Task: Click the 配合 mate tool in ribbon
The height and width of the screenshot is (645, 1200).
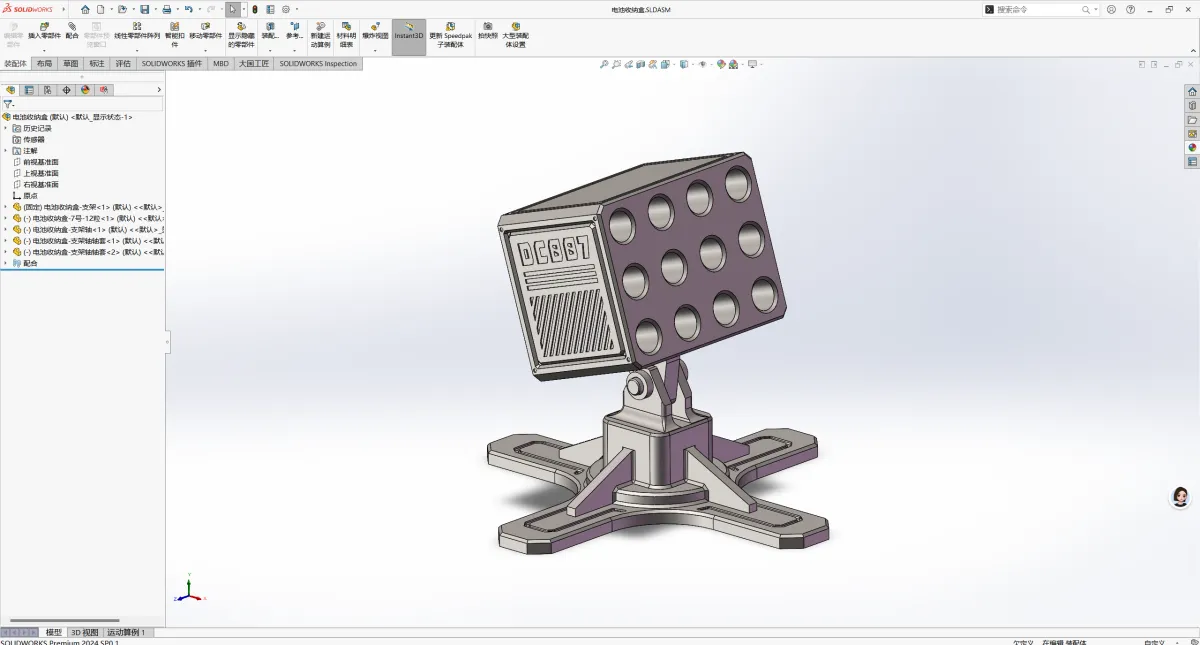Action: [x=72, y=31]
